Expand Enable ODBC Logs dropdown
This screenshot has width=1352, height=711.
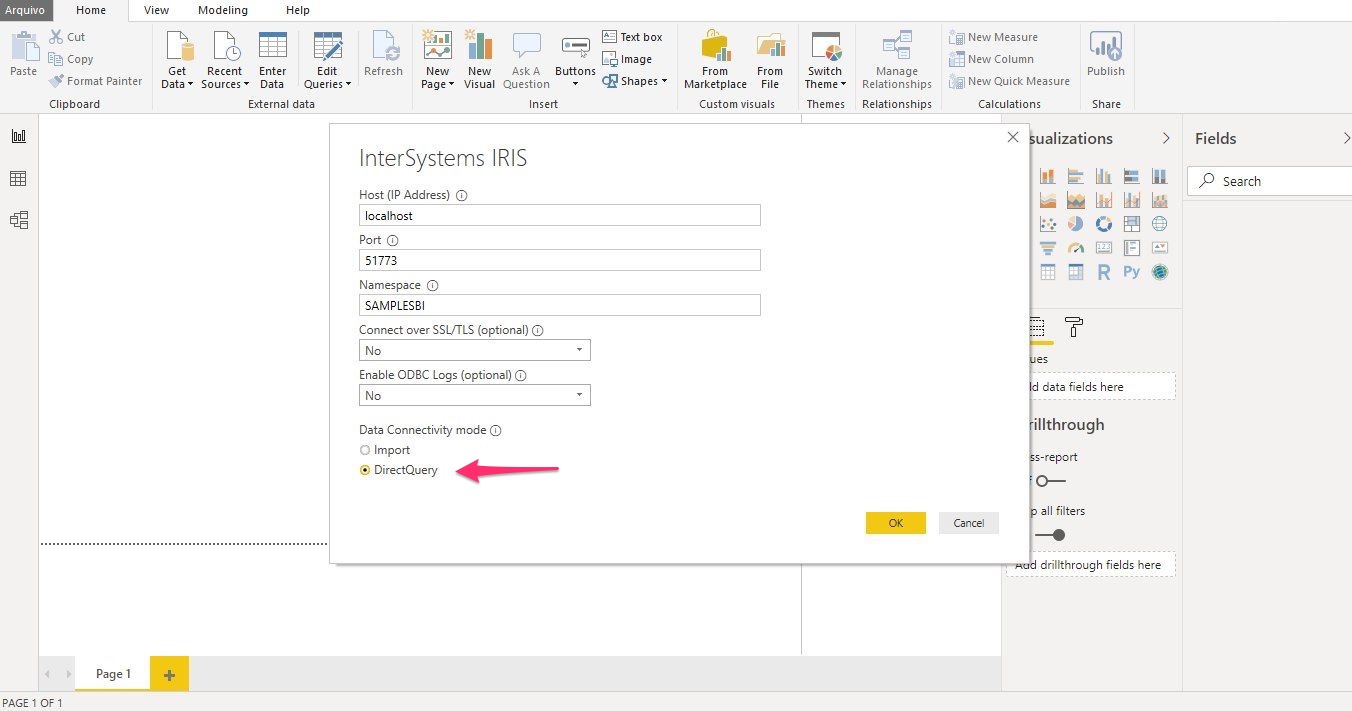[x=474, y=396]
